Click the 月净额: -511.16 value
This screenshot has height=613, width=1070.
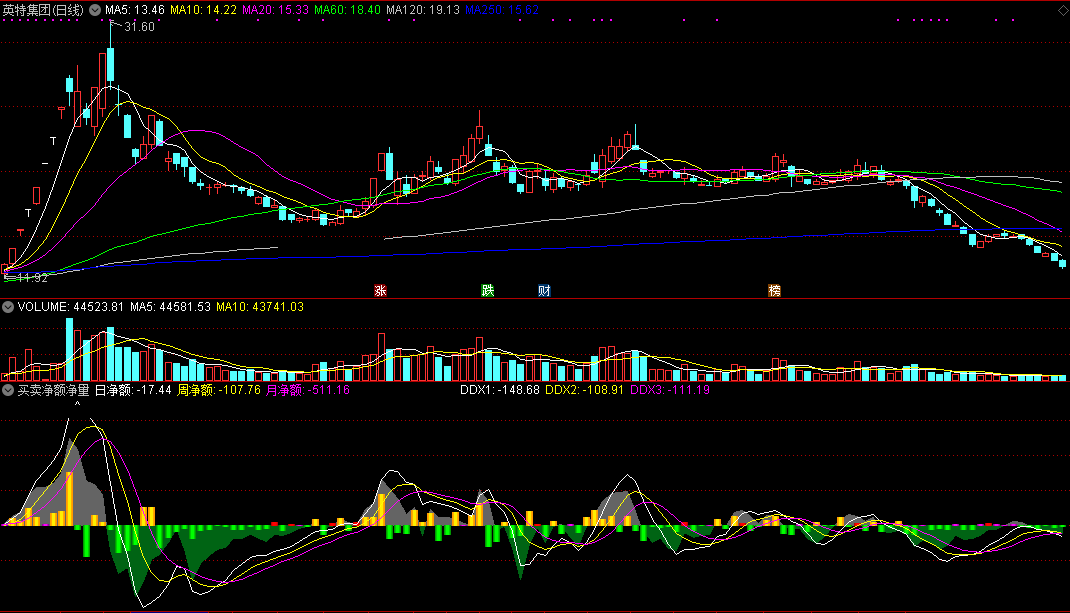coord(308,390)
